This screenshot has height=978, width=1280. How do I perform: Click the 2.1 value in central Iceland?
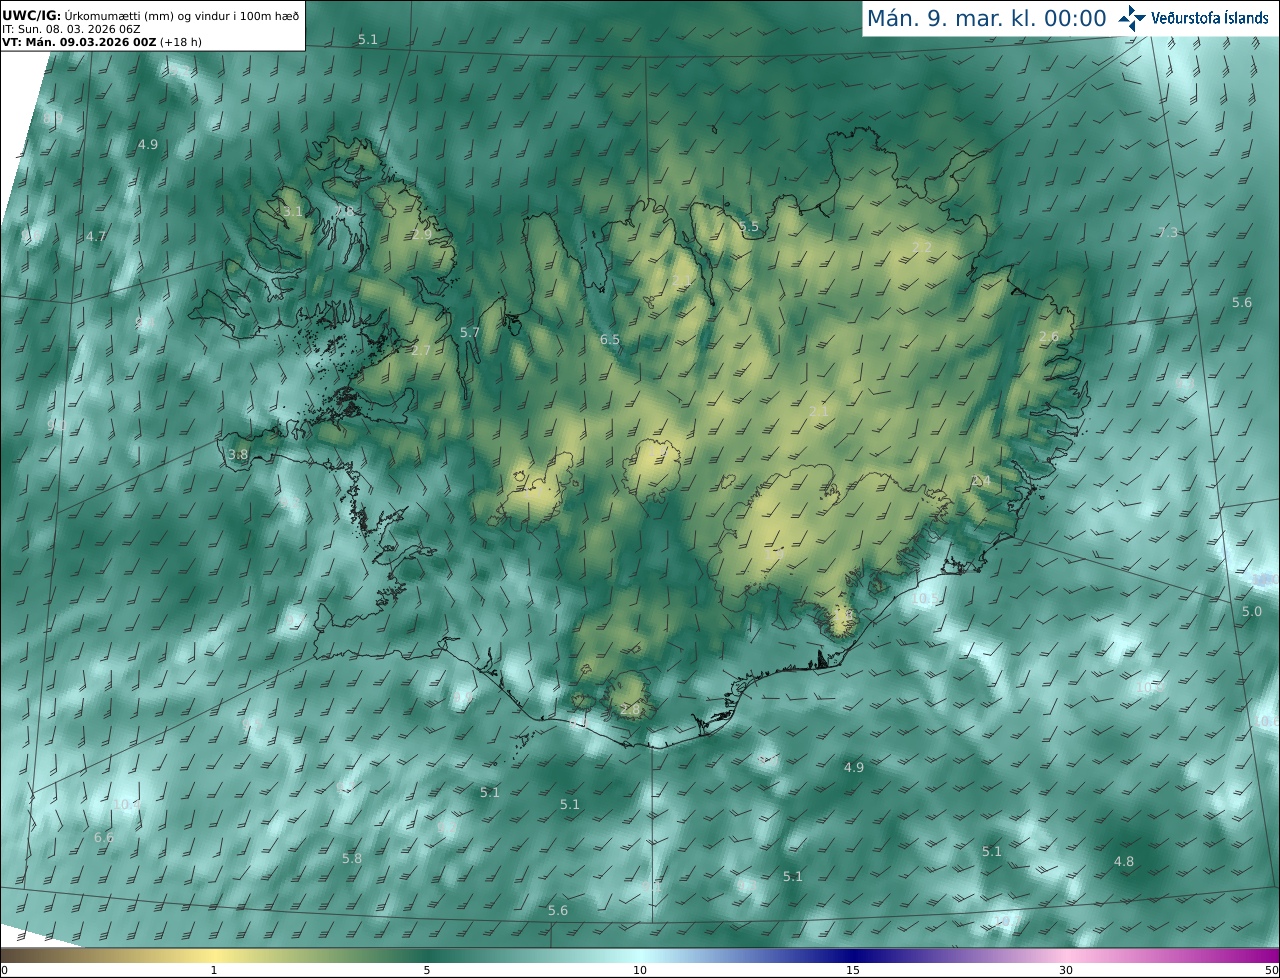[819, 412]
